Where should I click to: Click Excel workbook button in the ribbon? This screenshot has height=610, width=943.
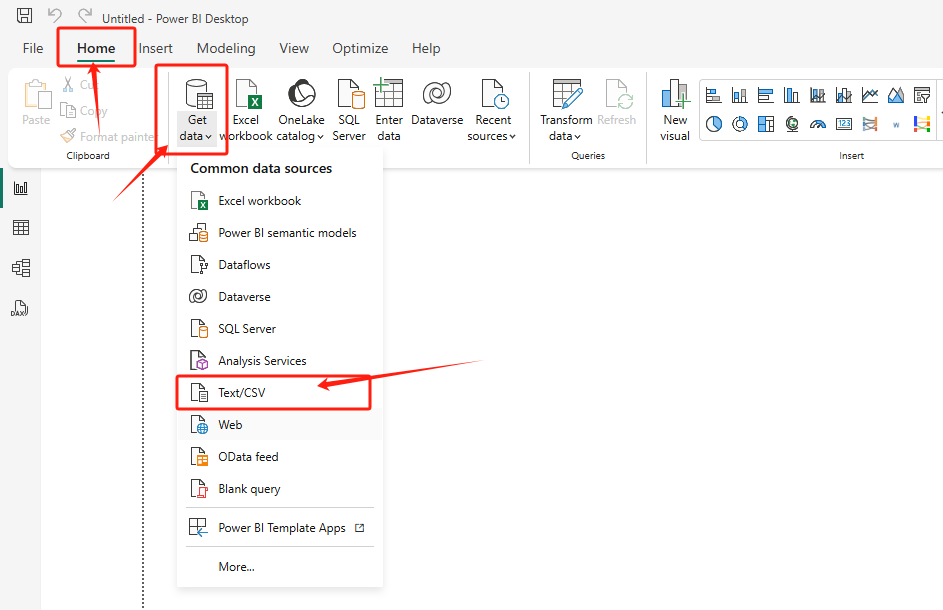[x=246, y=110]
